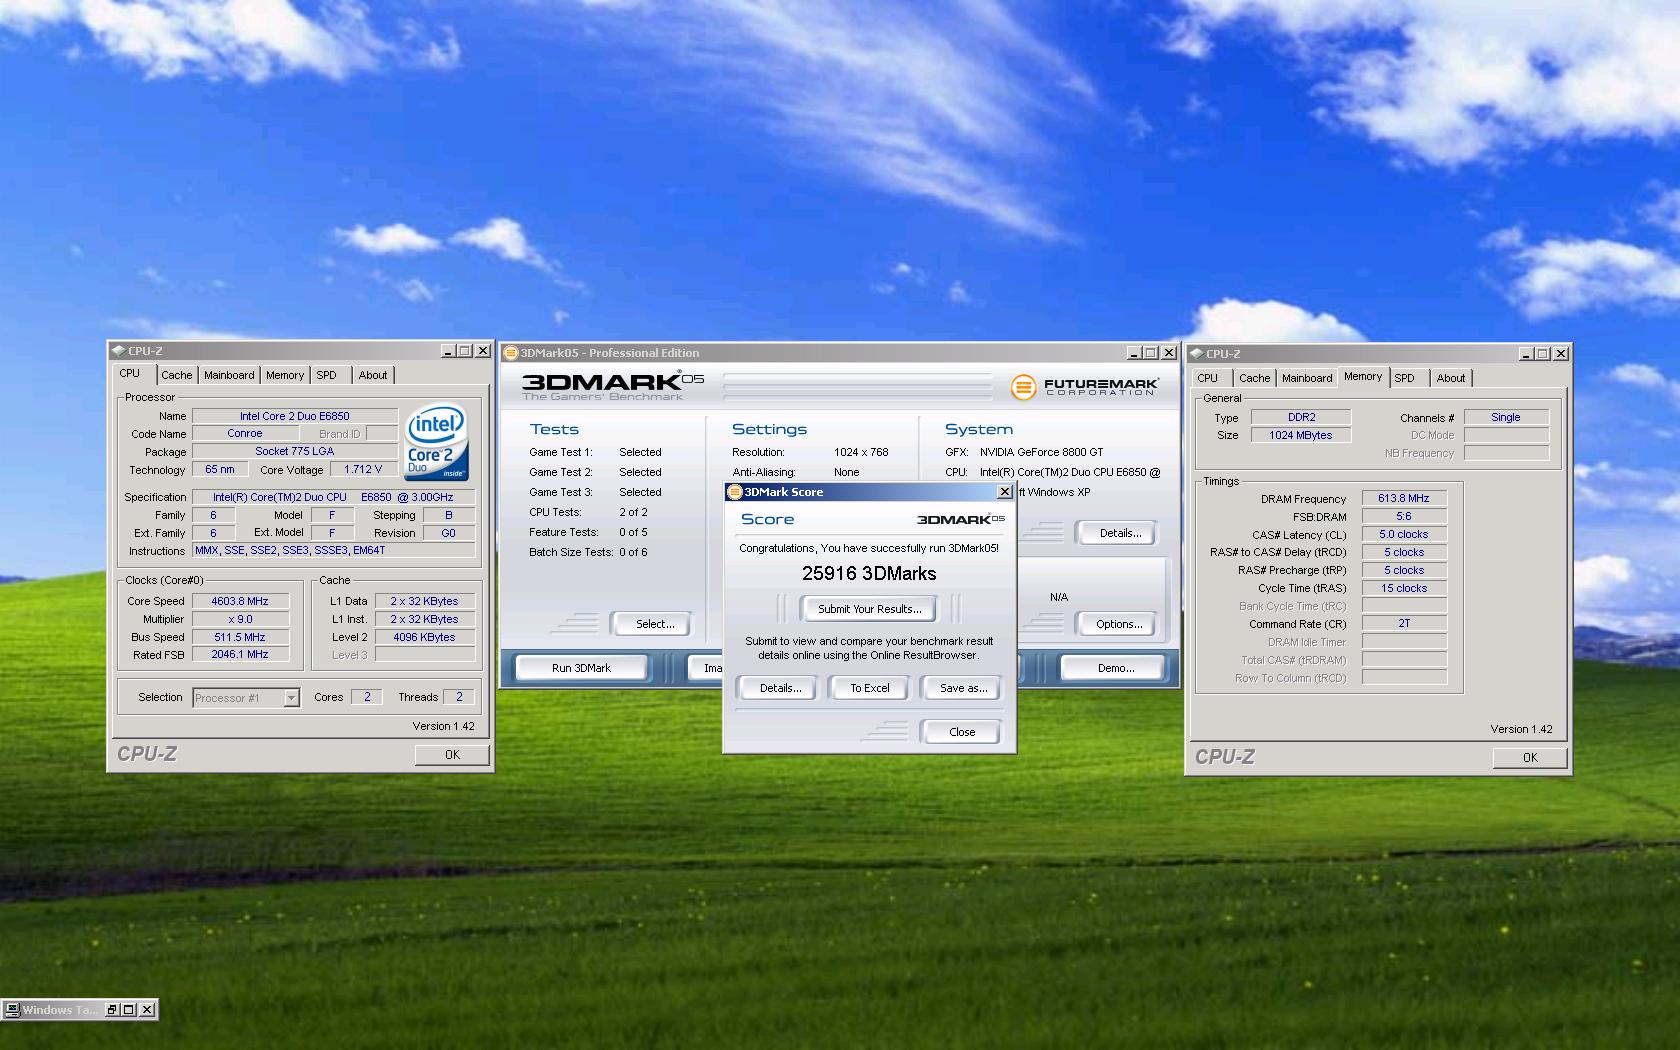Click the Futuremark Corporation logo
Screen dimensions: 1680x1050
1084,386
